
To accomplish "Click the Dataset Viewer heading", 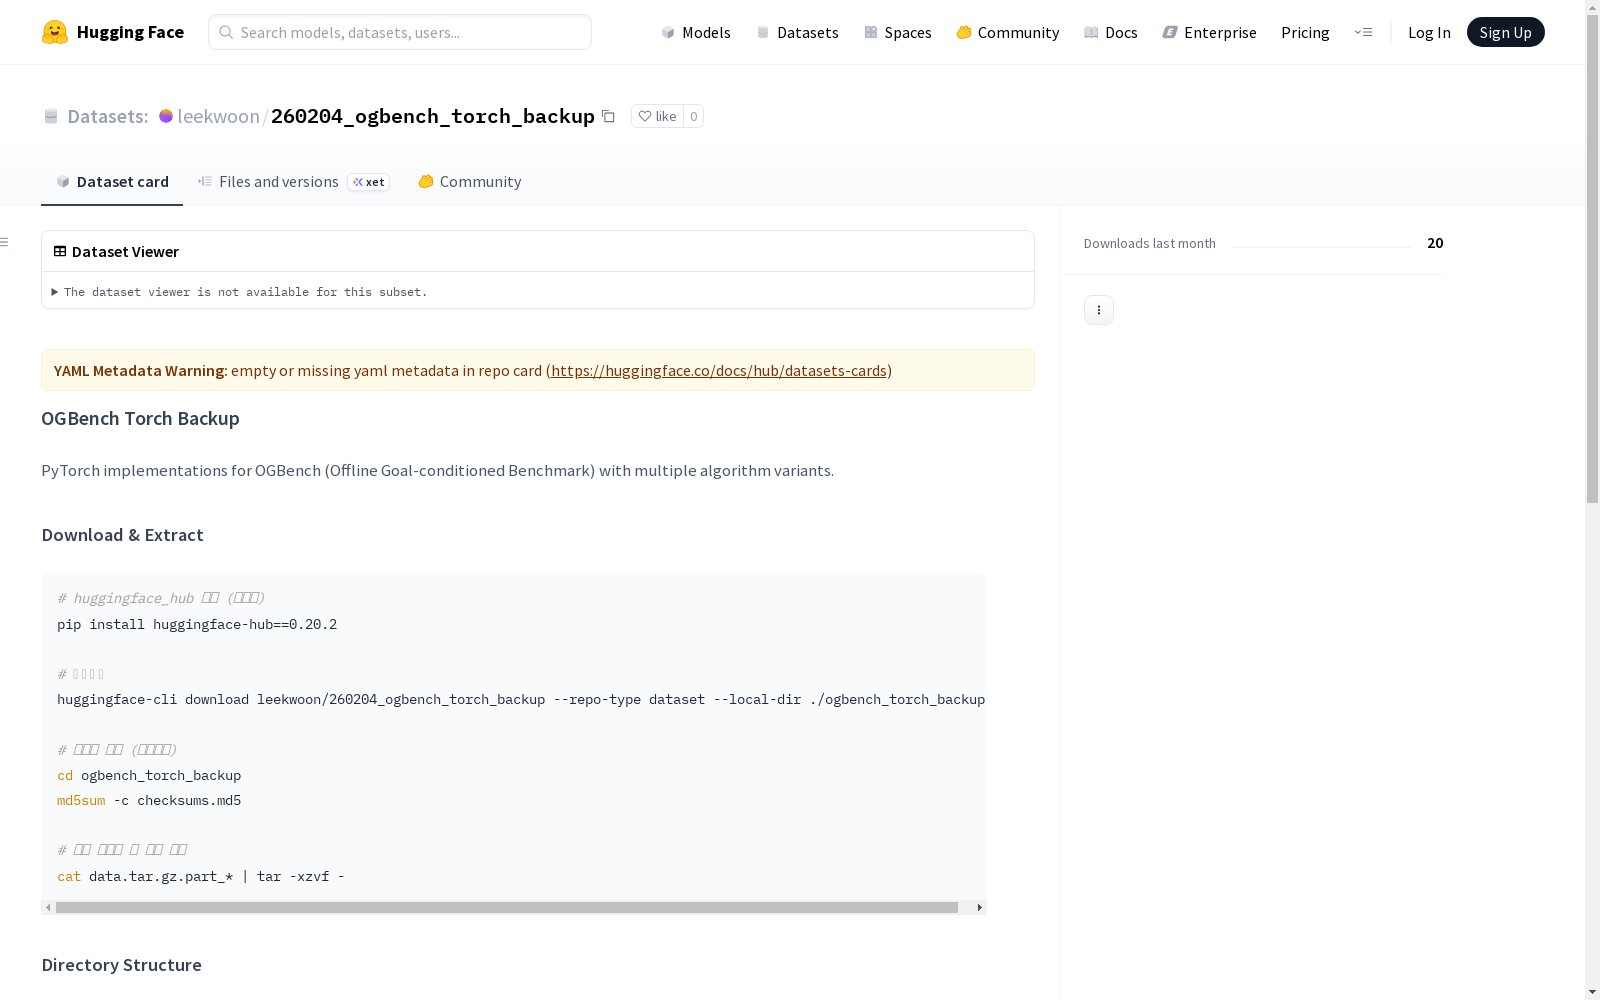I will click(x=125, y=251).
